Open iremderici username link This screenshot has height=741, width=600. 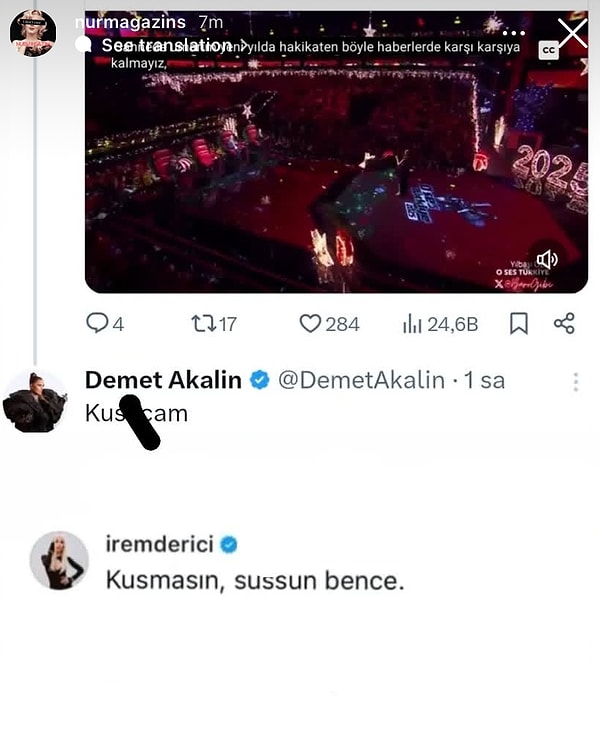[158, 544]
